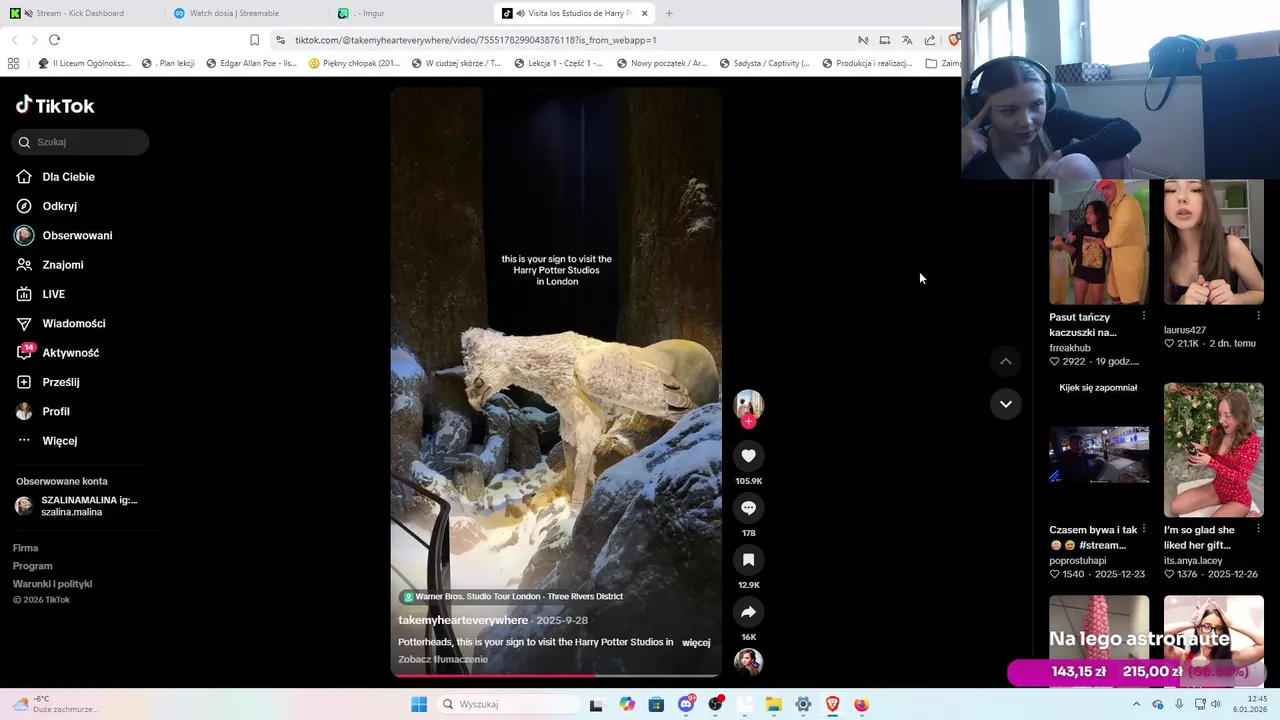
Task: Open options for the Czasem bywa i tak video
Action: coord(1144,529)
